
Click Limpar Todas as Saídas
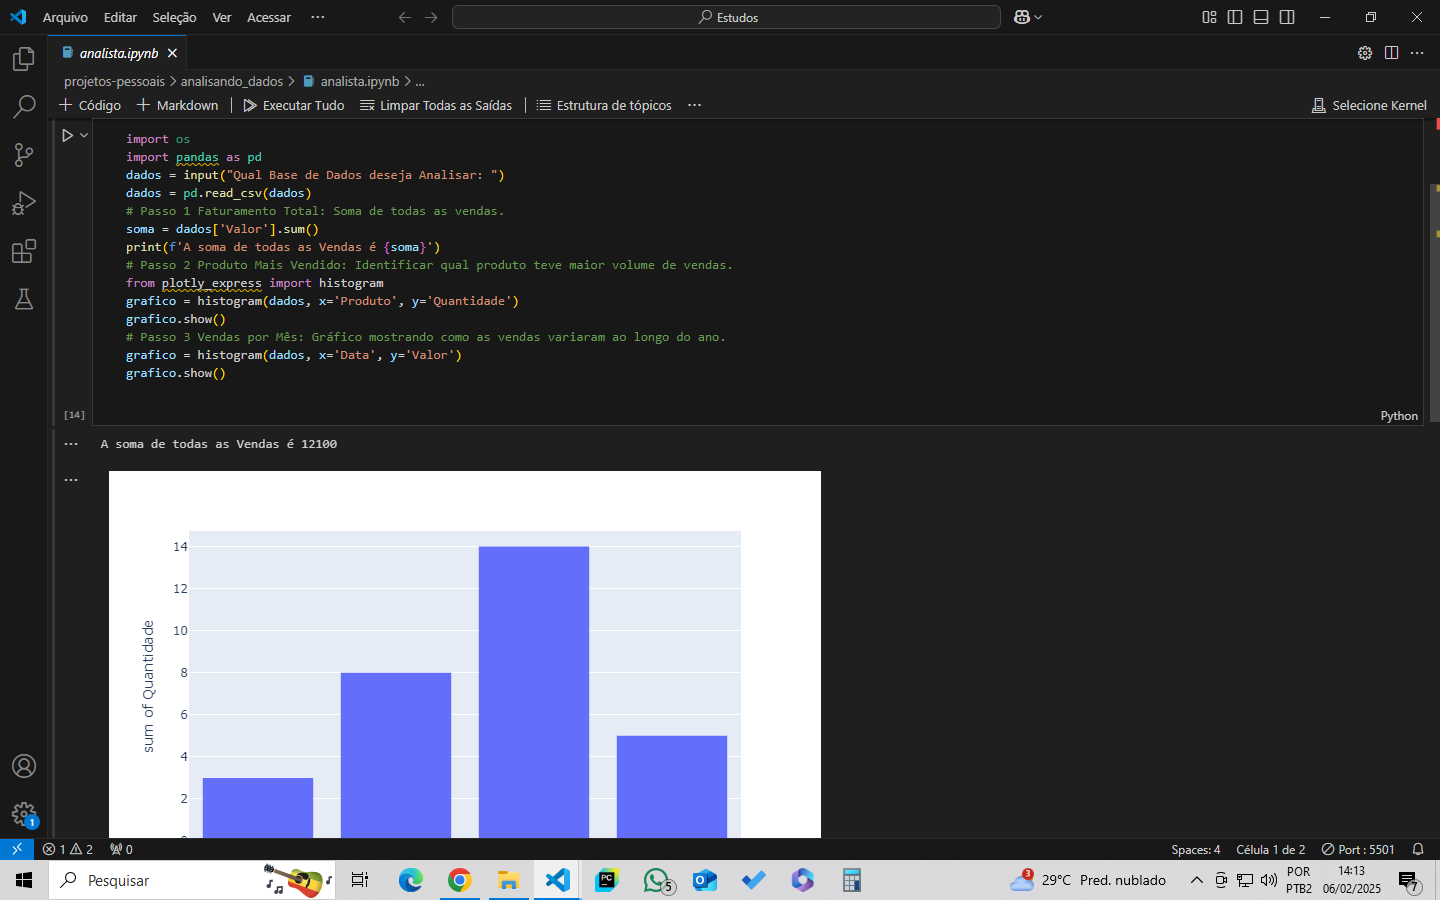[x=436, y=105]
